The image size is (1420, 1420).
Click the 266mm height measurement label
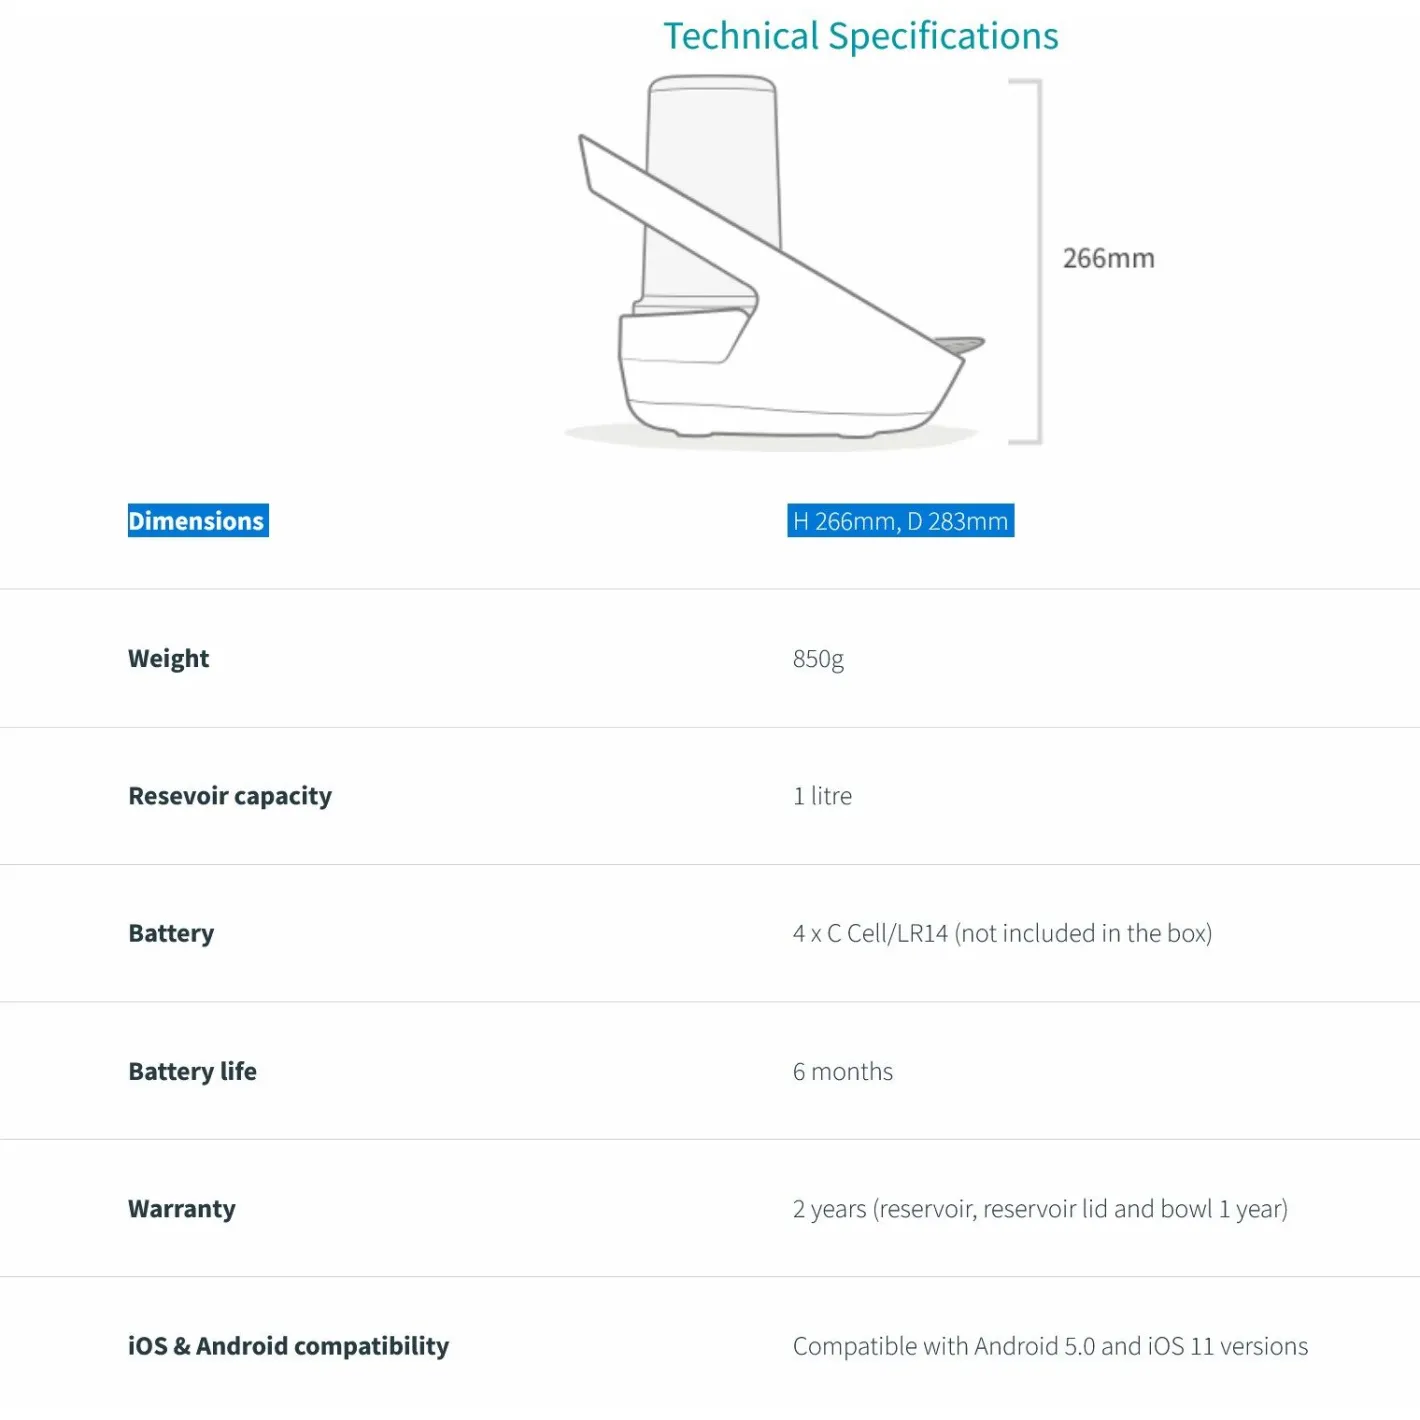click(x=1108, y=258)
